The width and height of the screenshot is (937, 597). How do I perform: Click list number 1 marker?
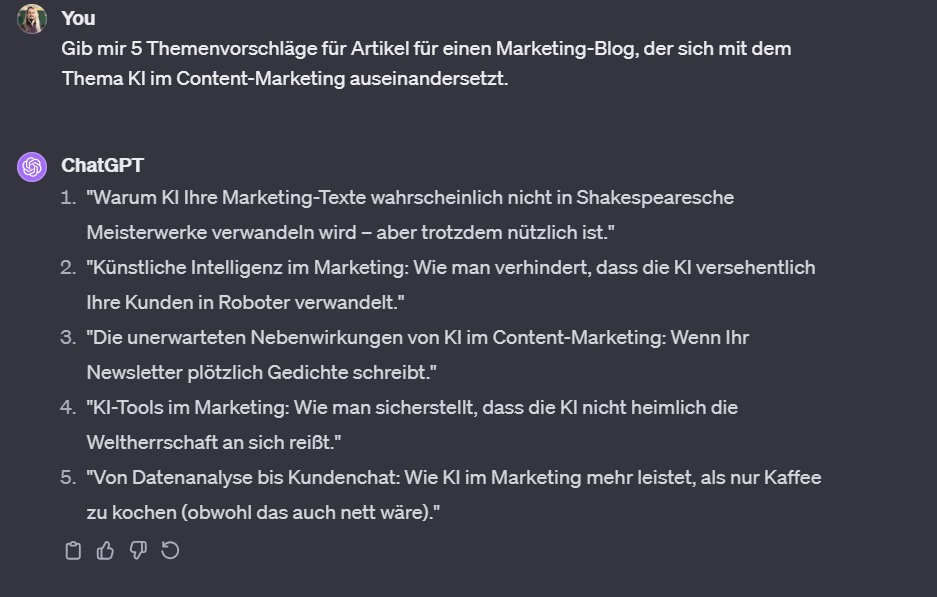[68, 197]
